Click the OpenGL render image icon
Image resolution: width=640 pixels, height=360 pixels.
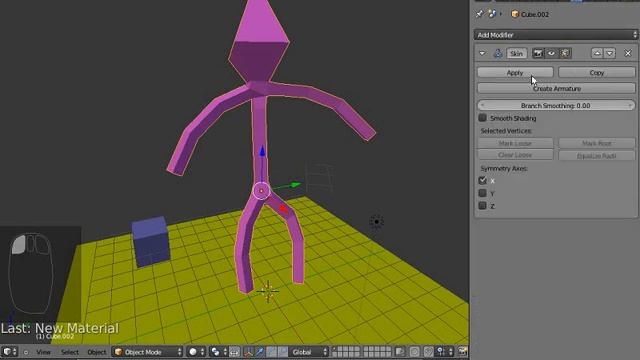tap(462, 352)
